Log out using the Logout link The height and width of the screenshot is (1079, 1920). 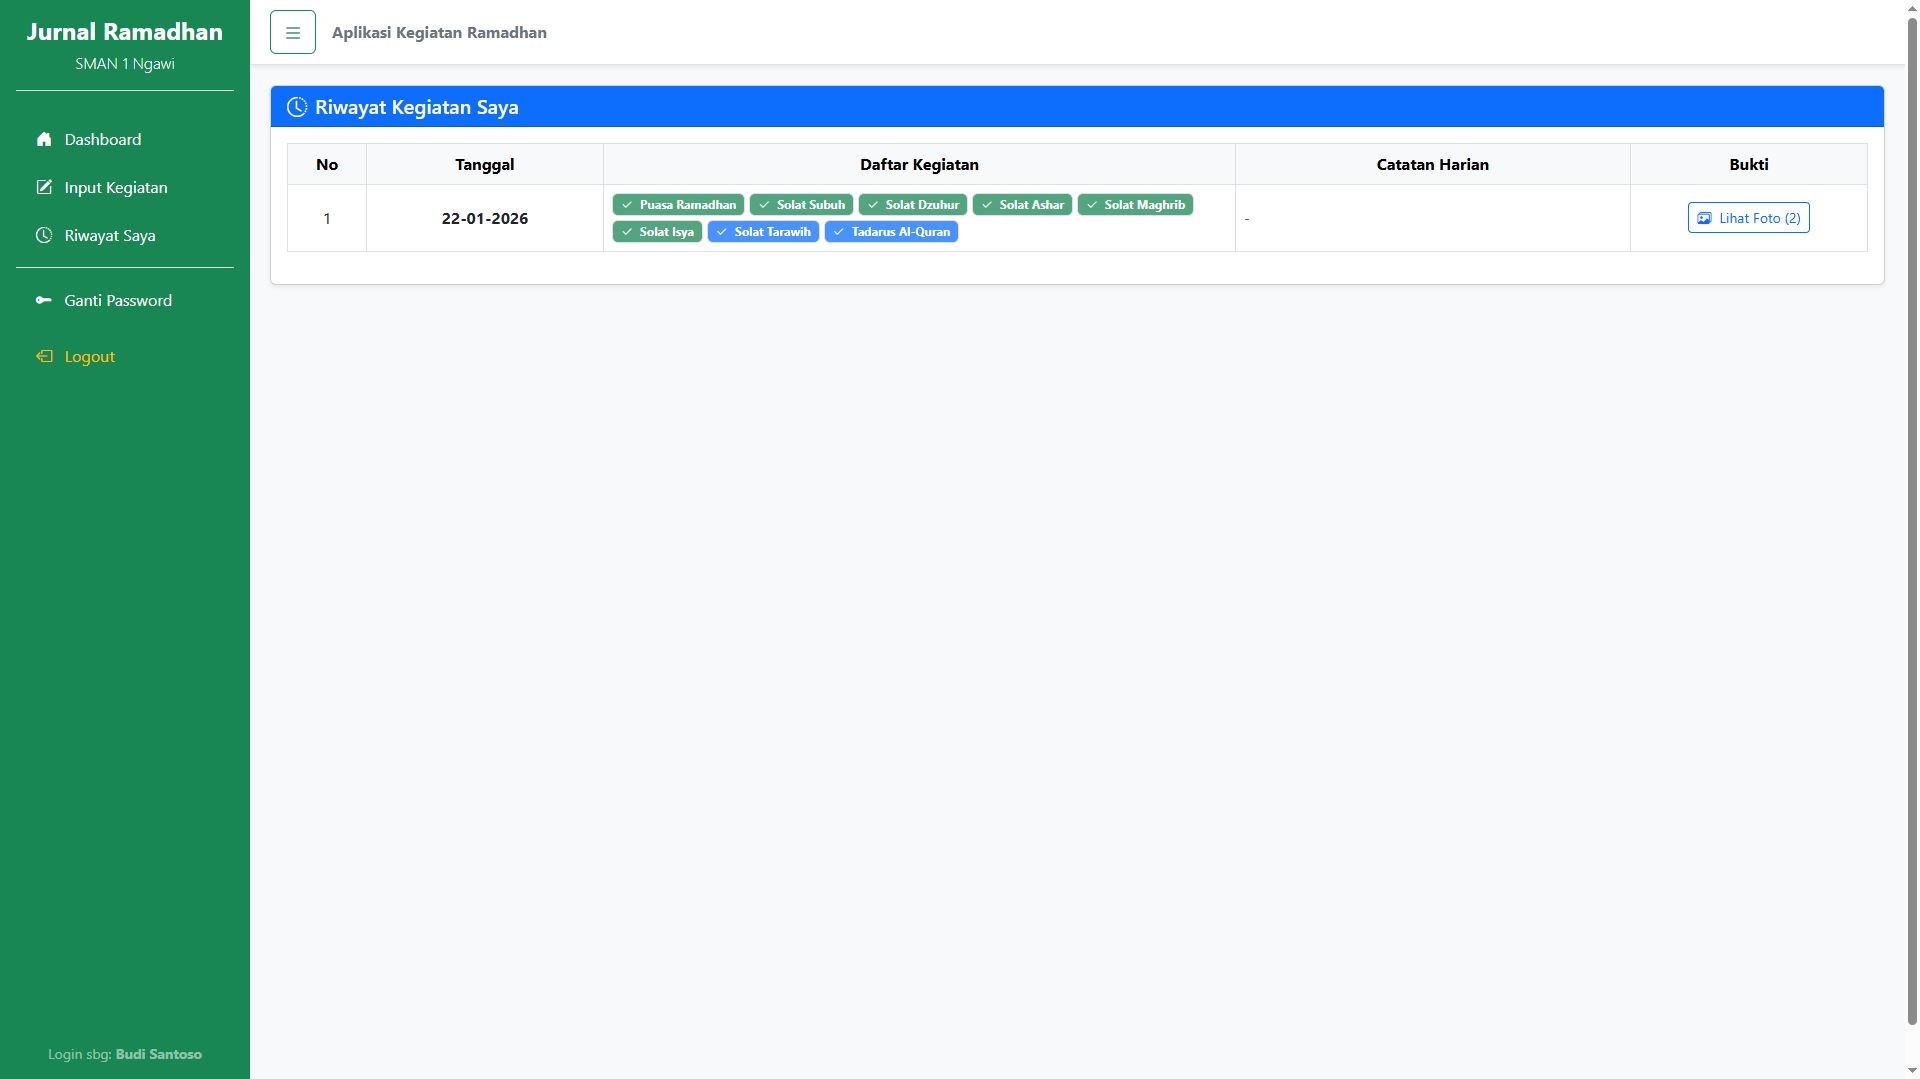(90, 356)
